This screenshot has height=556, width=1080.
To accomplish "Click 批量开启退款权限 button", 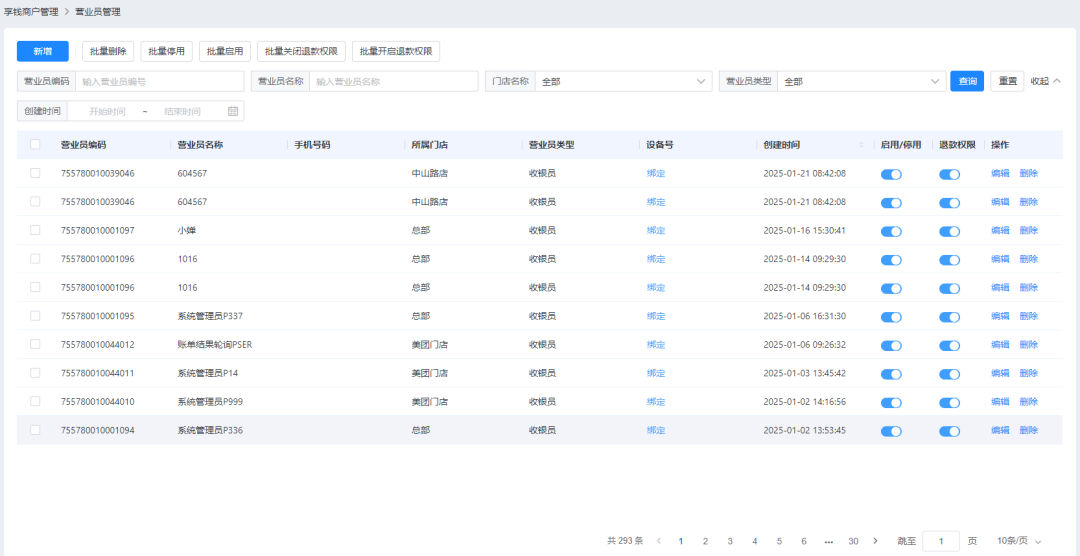I will [396, 51].
